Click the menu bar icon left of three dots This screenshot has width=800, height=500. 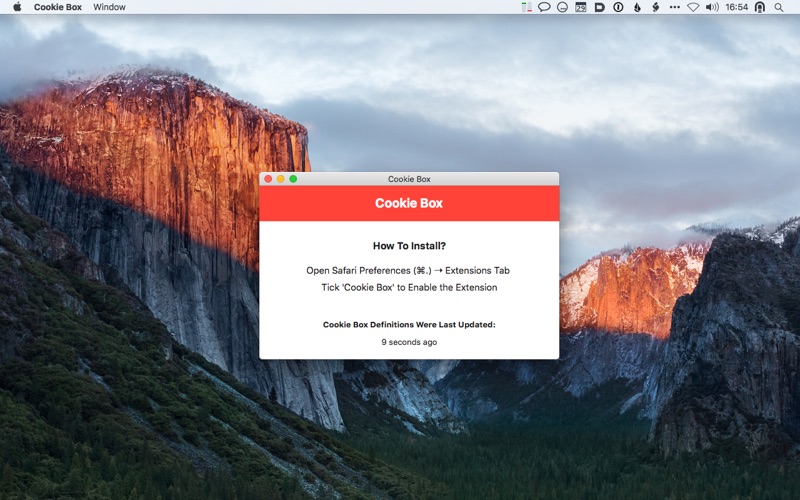click(x=656, y=7)
